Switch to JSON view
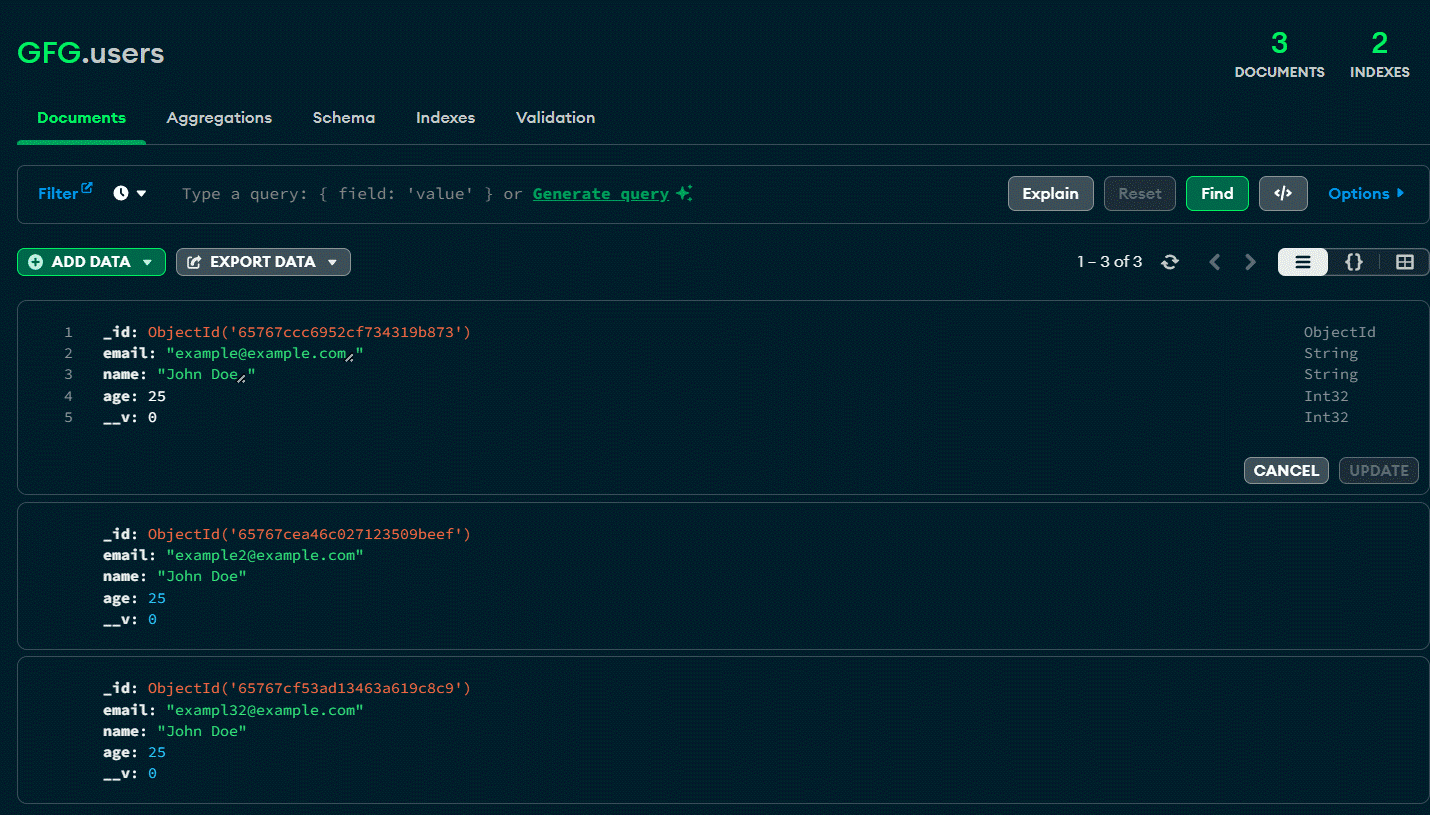Image resolution: width=1430 pixels, height=815 pixels. [x=1353, y=262]
